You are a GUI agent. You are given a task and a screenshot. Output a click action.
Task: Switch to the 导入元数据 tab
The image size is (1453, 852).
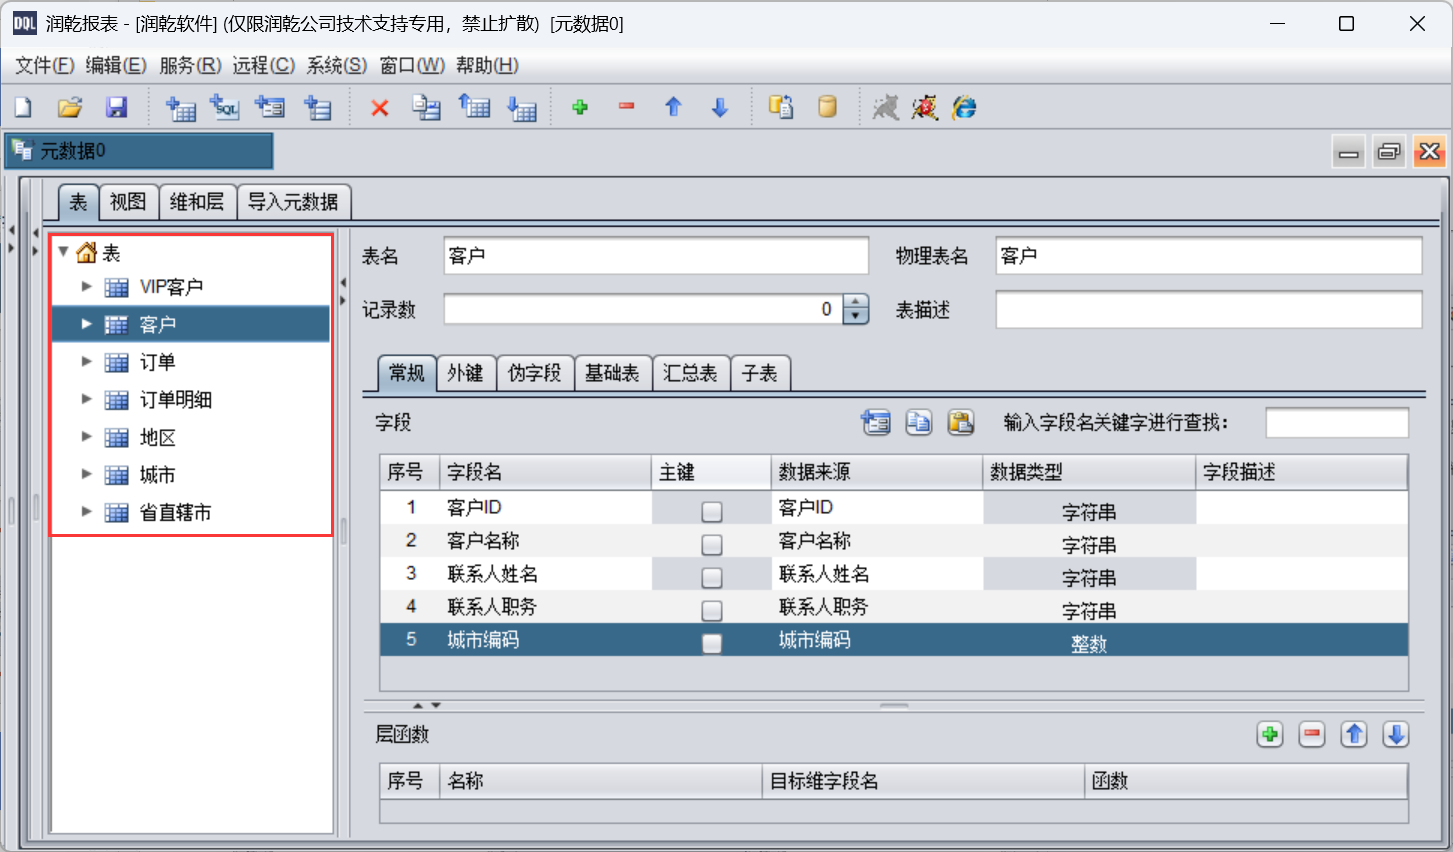click(x=293, y=202)
